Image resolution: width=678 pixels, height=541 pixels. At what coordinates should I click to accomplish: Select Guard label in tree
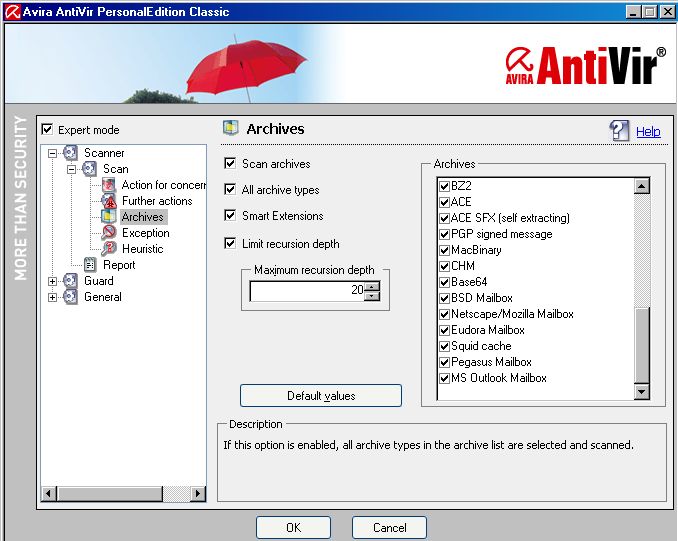(x=99, y=281)
